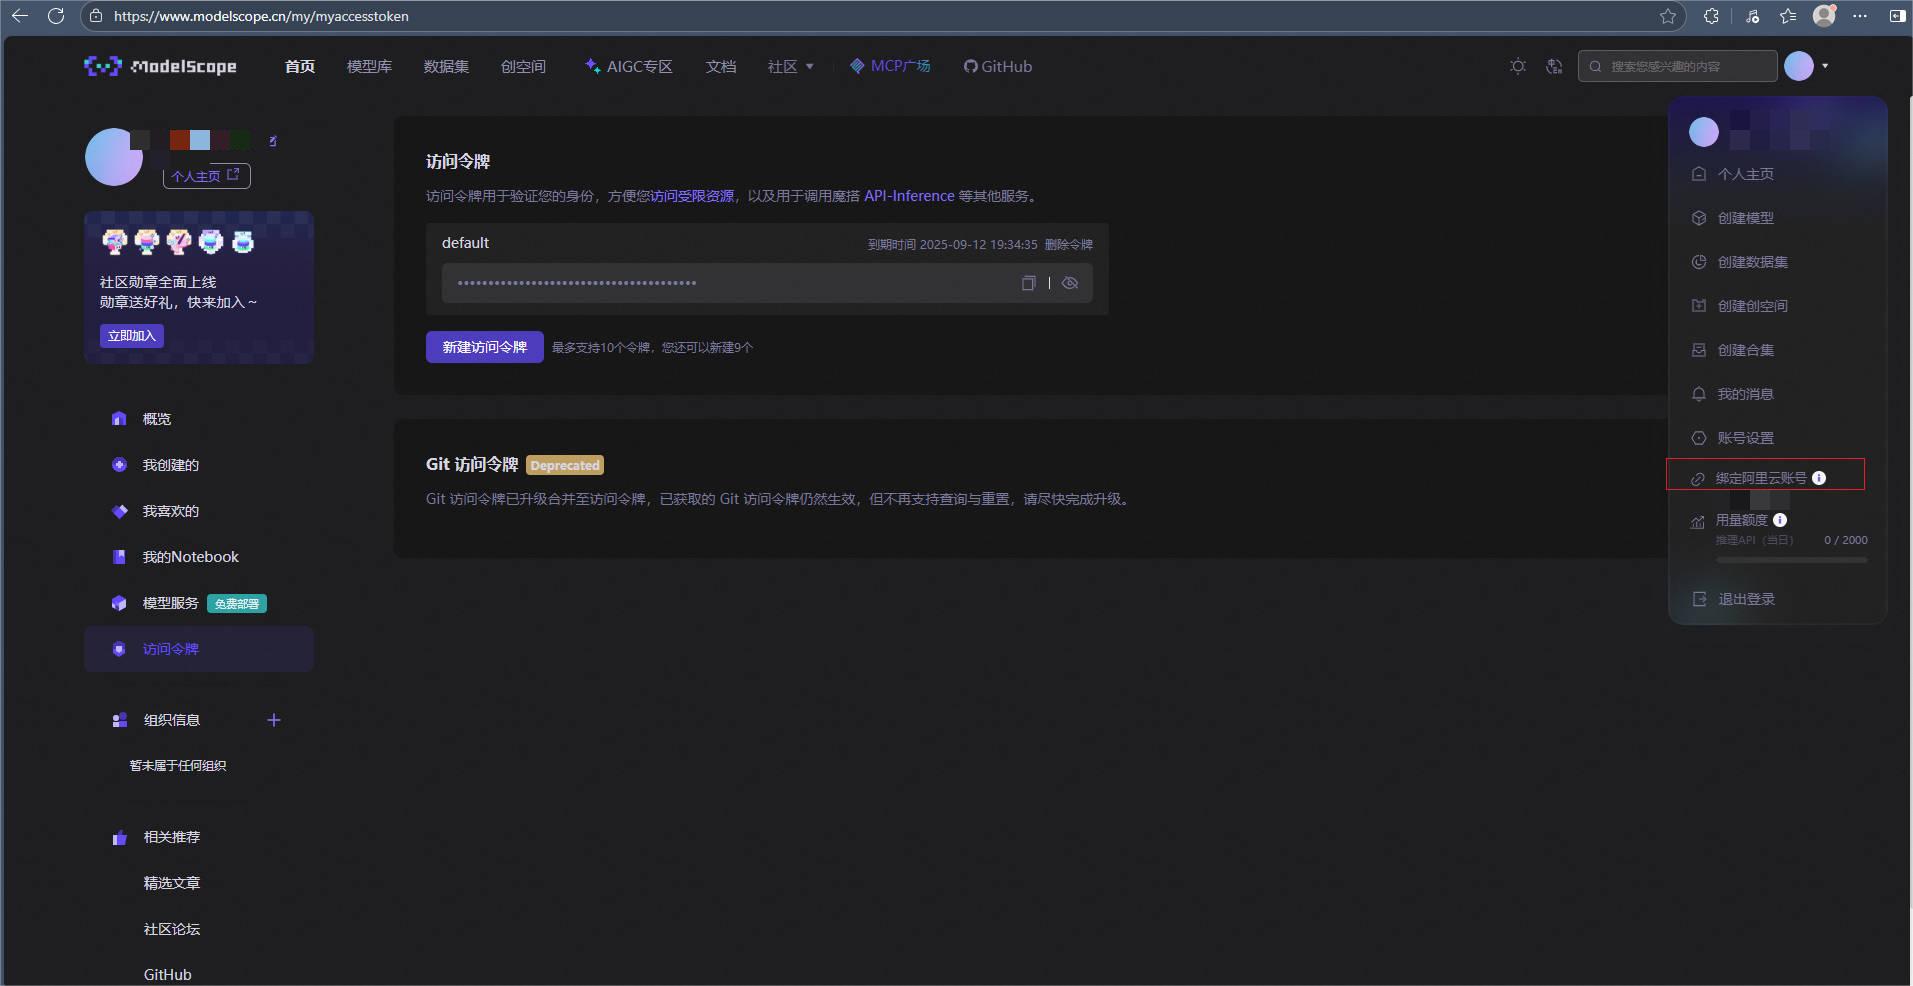Image resolution: width=1913 pixels, height=986 pixels.
Task: Open 账号设置 in the account menu
Action: click(1744, 438)
